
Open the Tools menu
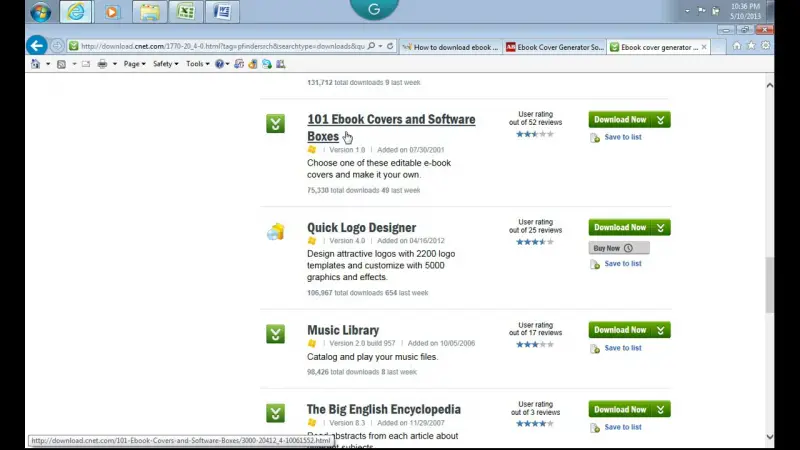[x=197, y=64]
